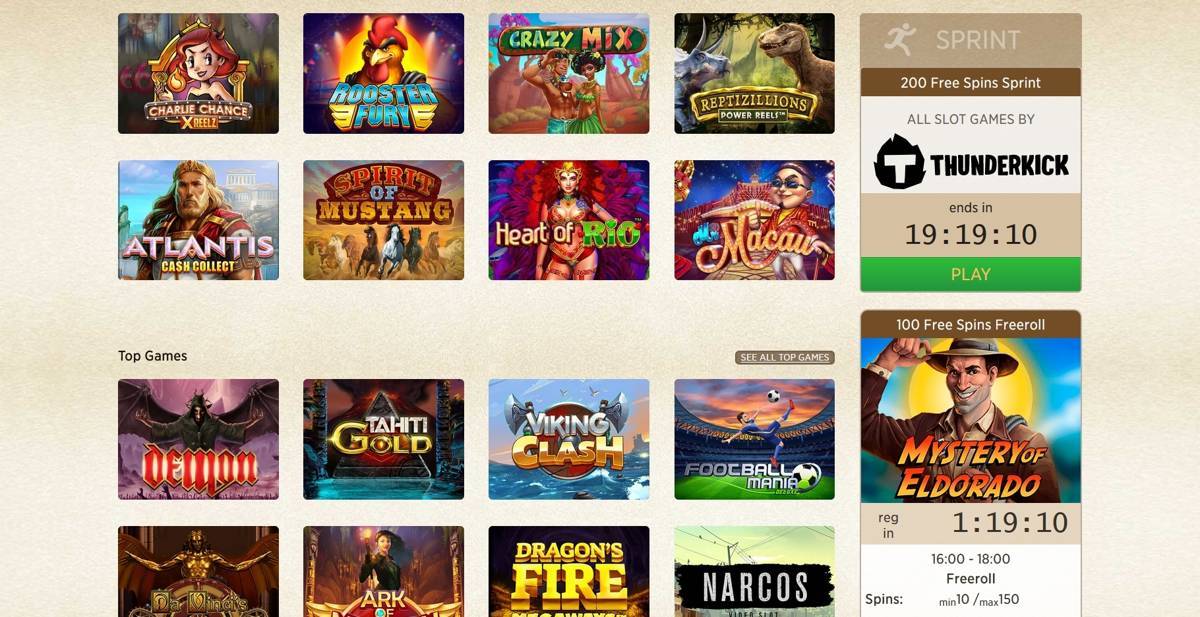The height and width of the screenshot is (617, 1200).
Task: Click the Thunderkick logo
Action: [x=970, y=162]
